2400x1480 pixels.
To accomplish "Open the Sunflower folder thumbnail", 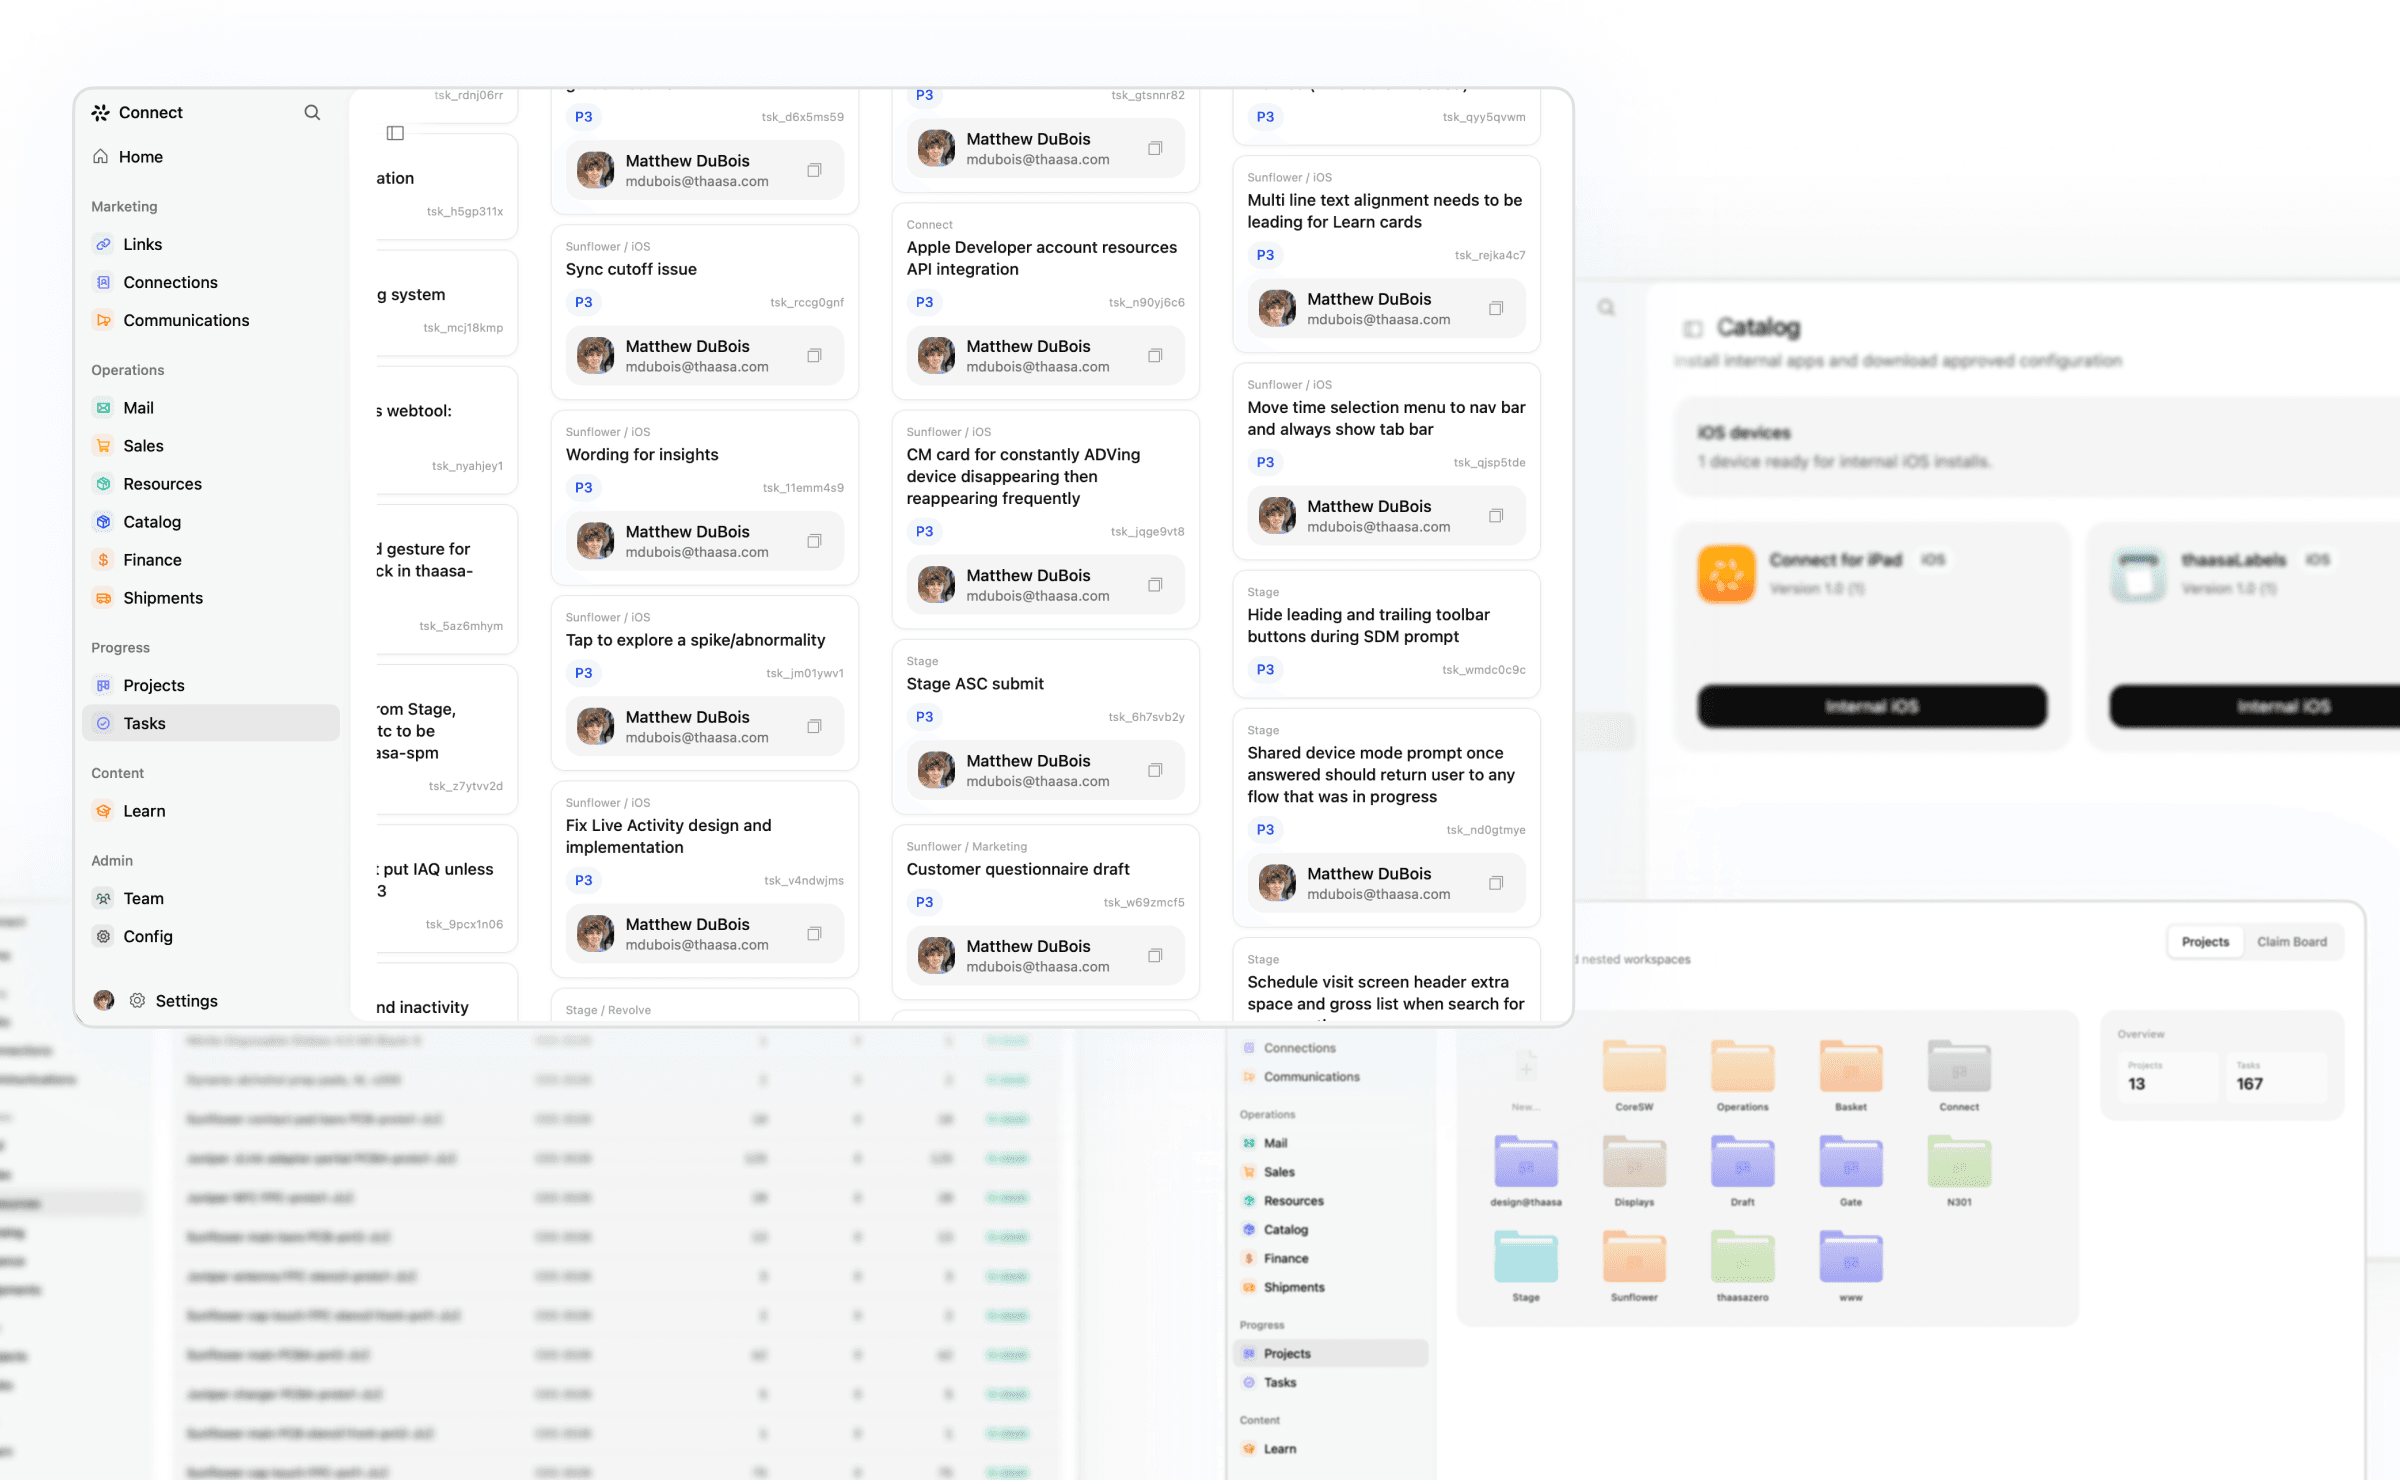I will pos(1634,1258).
